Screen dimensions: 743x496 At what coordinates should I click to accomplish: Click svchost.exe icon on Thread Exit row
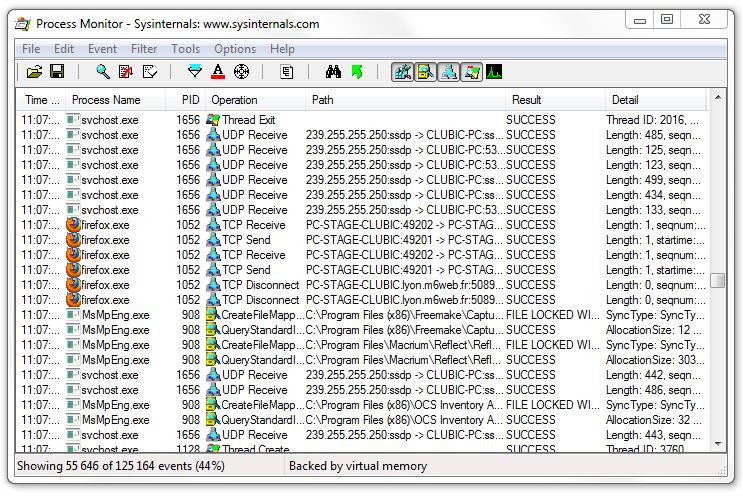click(73, 120)
